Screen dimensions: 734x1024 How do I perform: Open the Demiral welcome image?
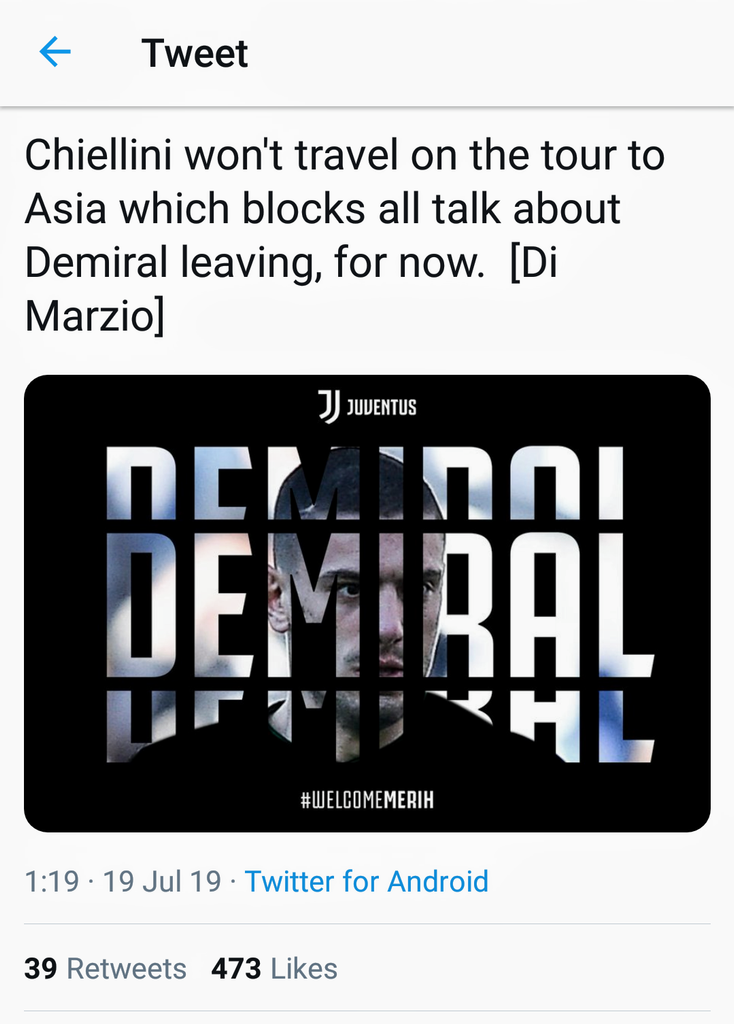click(x=367, y=603)
